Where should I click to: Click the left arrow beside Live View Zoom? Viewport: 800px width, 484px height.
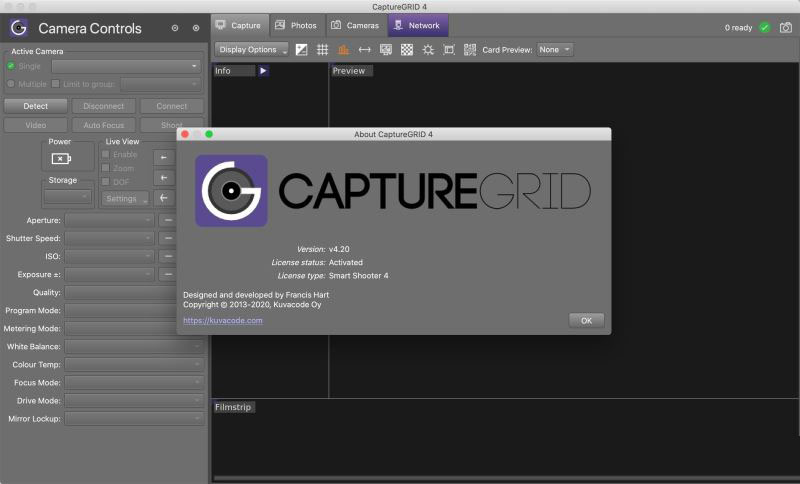164,178
